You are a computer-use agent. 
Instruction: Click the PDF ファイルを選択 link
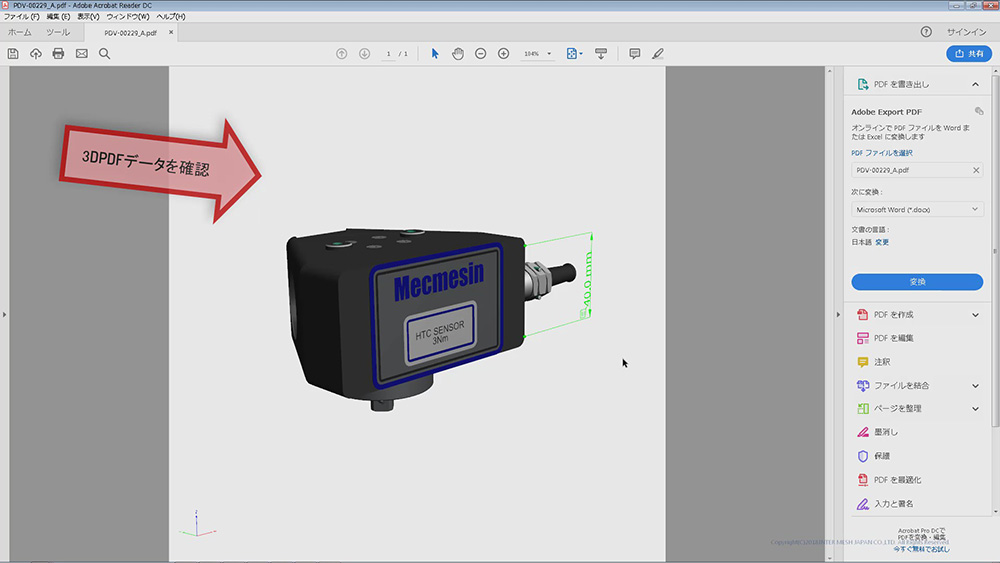882,153
